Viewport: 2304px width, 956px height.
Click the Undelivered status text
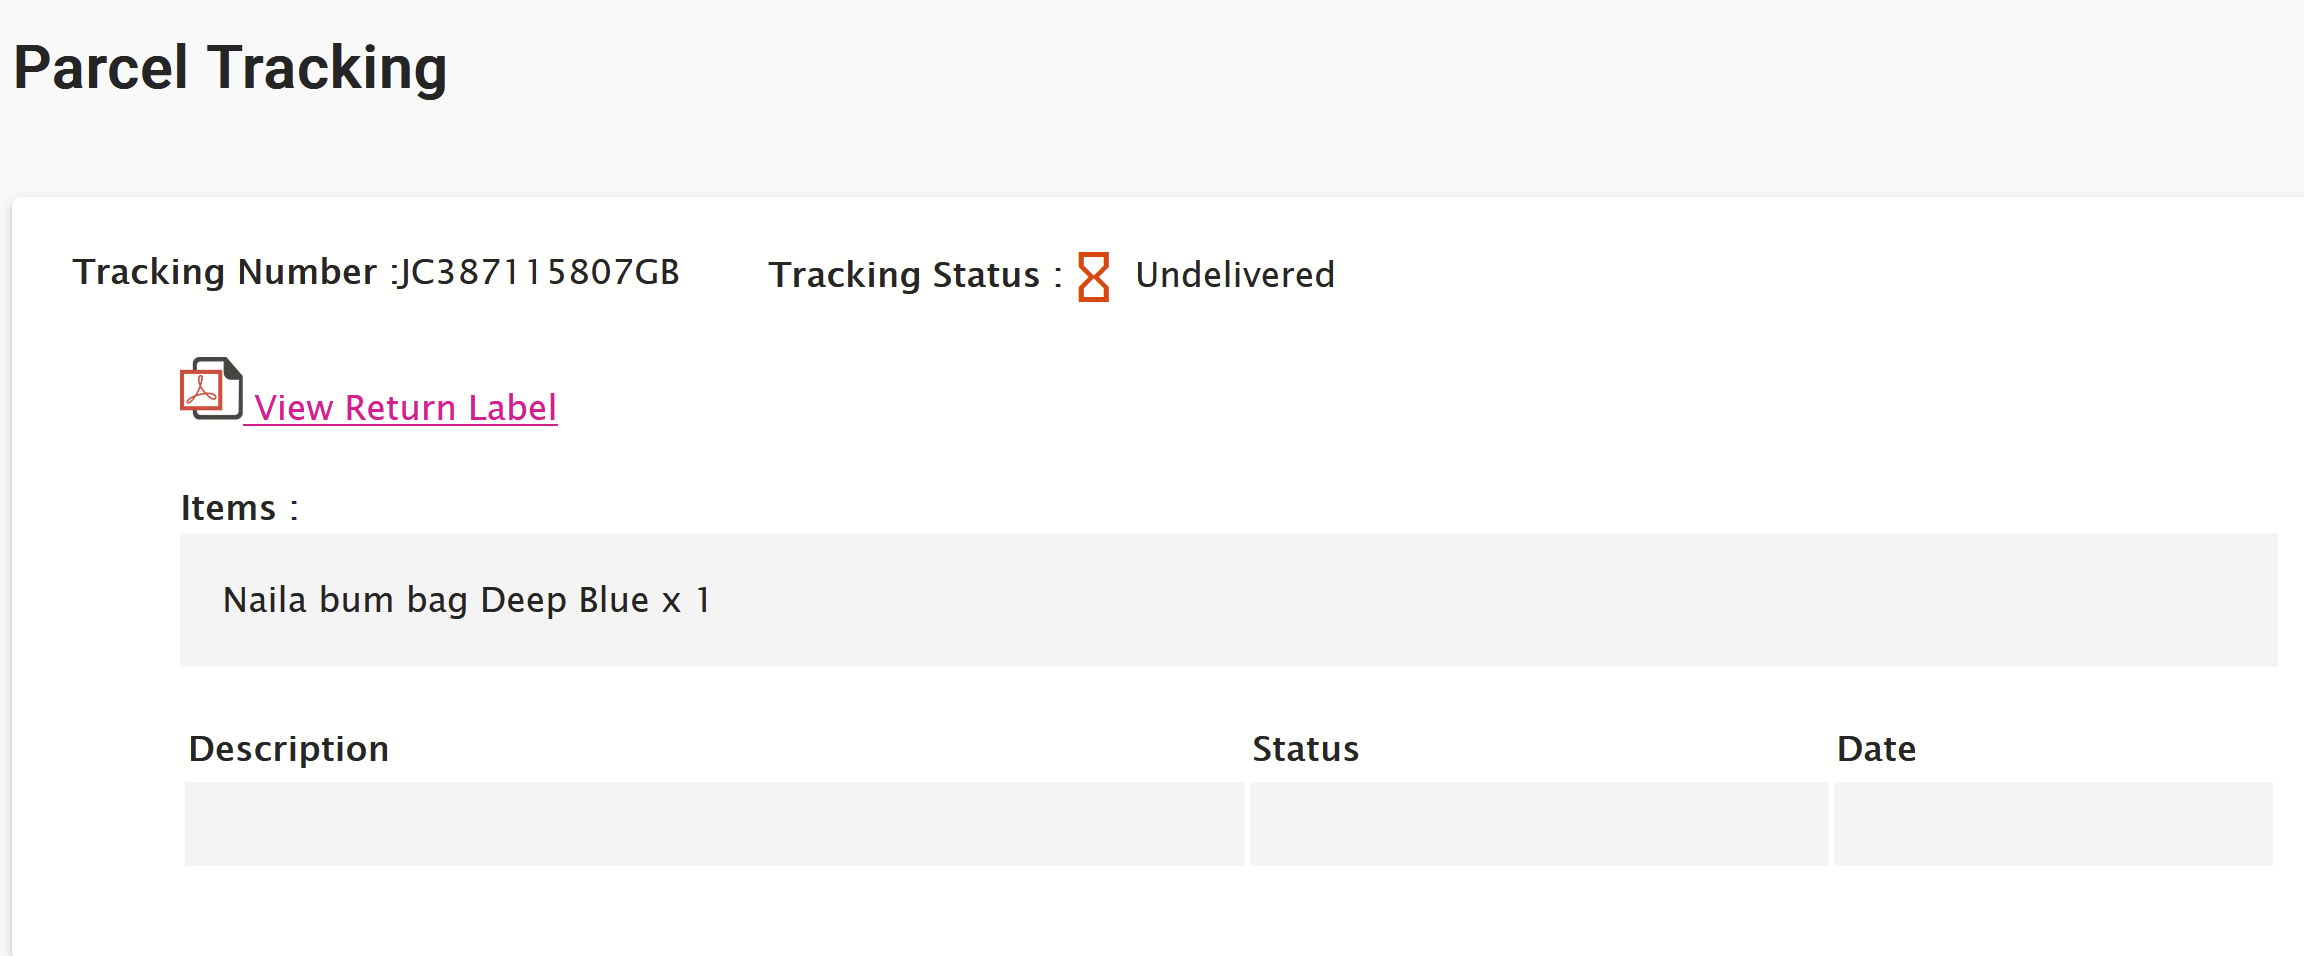(1235, 275)
